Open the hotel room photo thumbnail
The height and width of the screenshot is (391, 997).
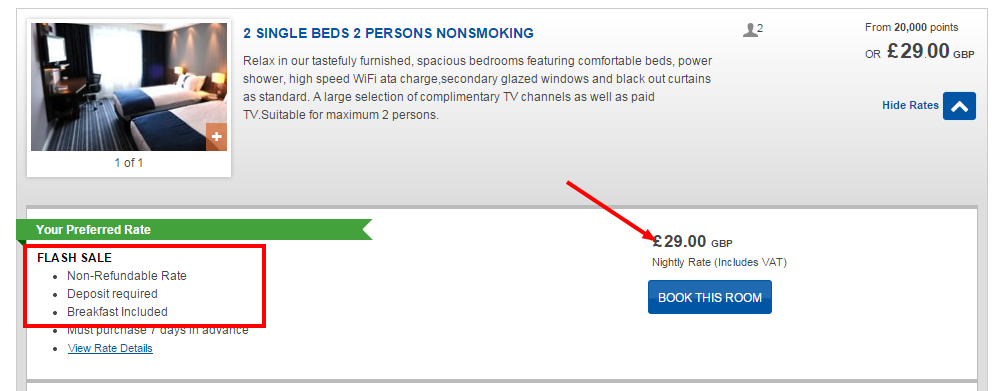(128, 87)
